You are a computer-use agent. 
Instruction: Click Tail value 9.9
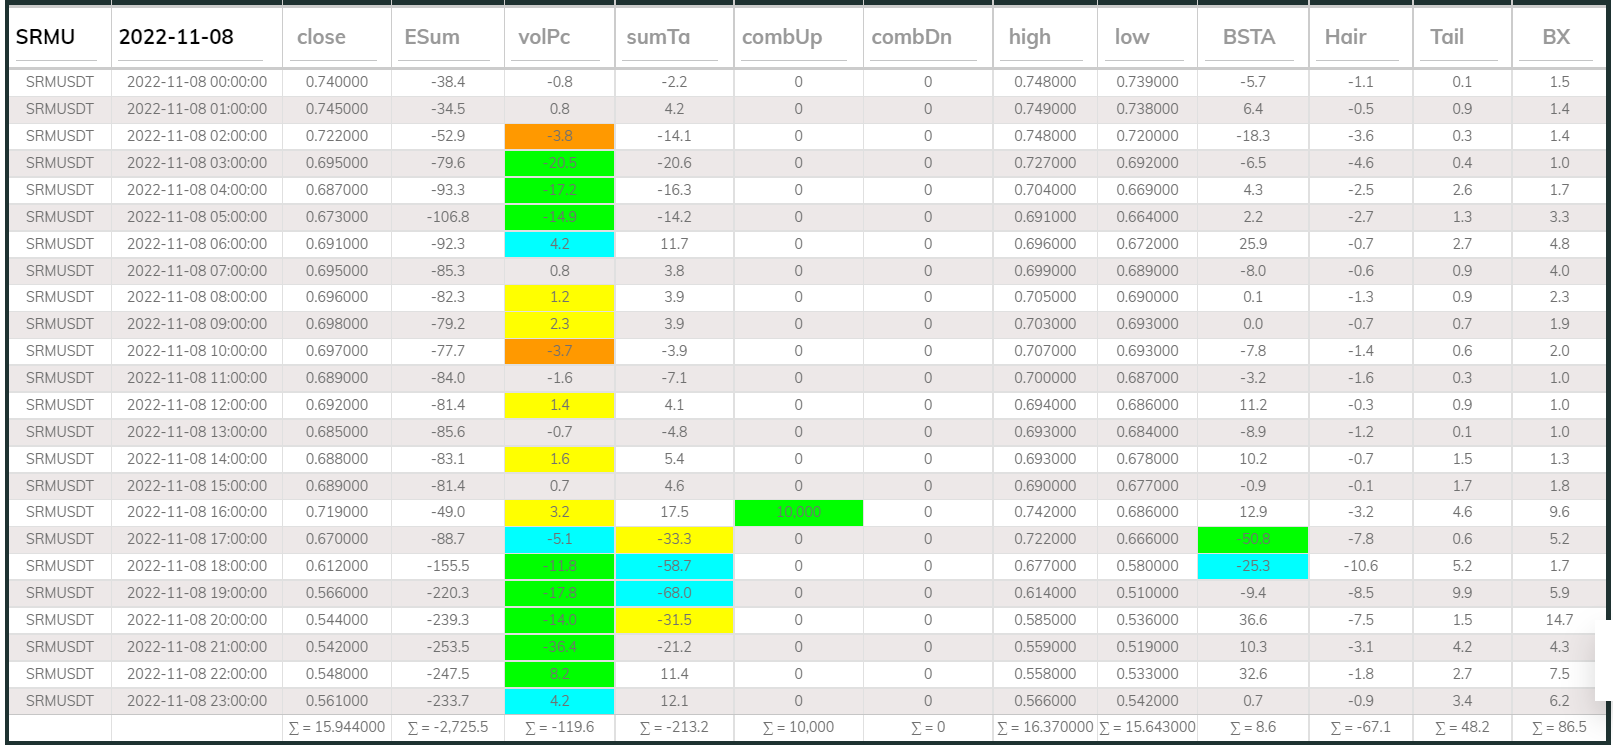click(1462, 593)
